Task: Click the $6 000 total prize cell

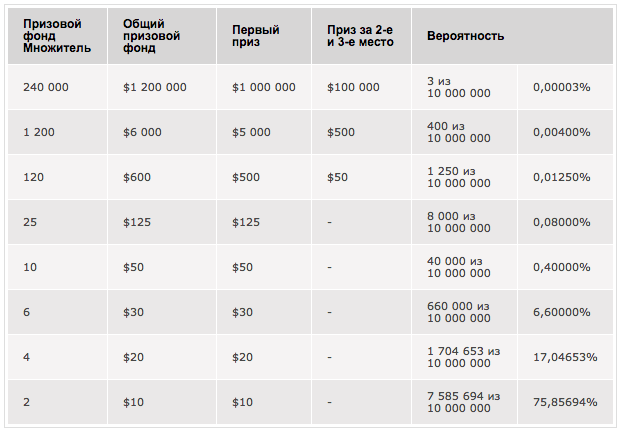Action: [162, 132]
